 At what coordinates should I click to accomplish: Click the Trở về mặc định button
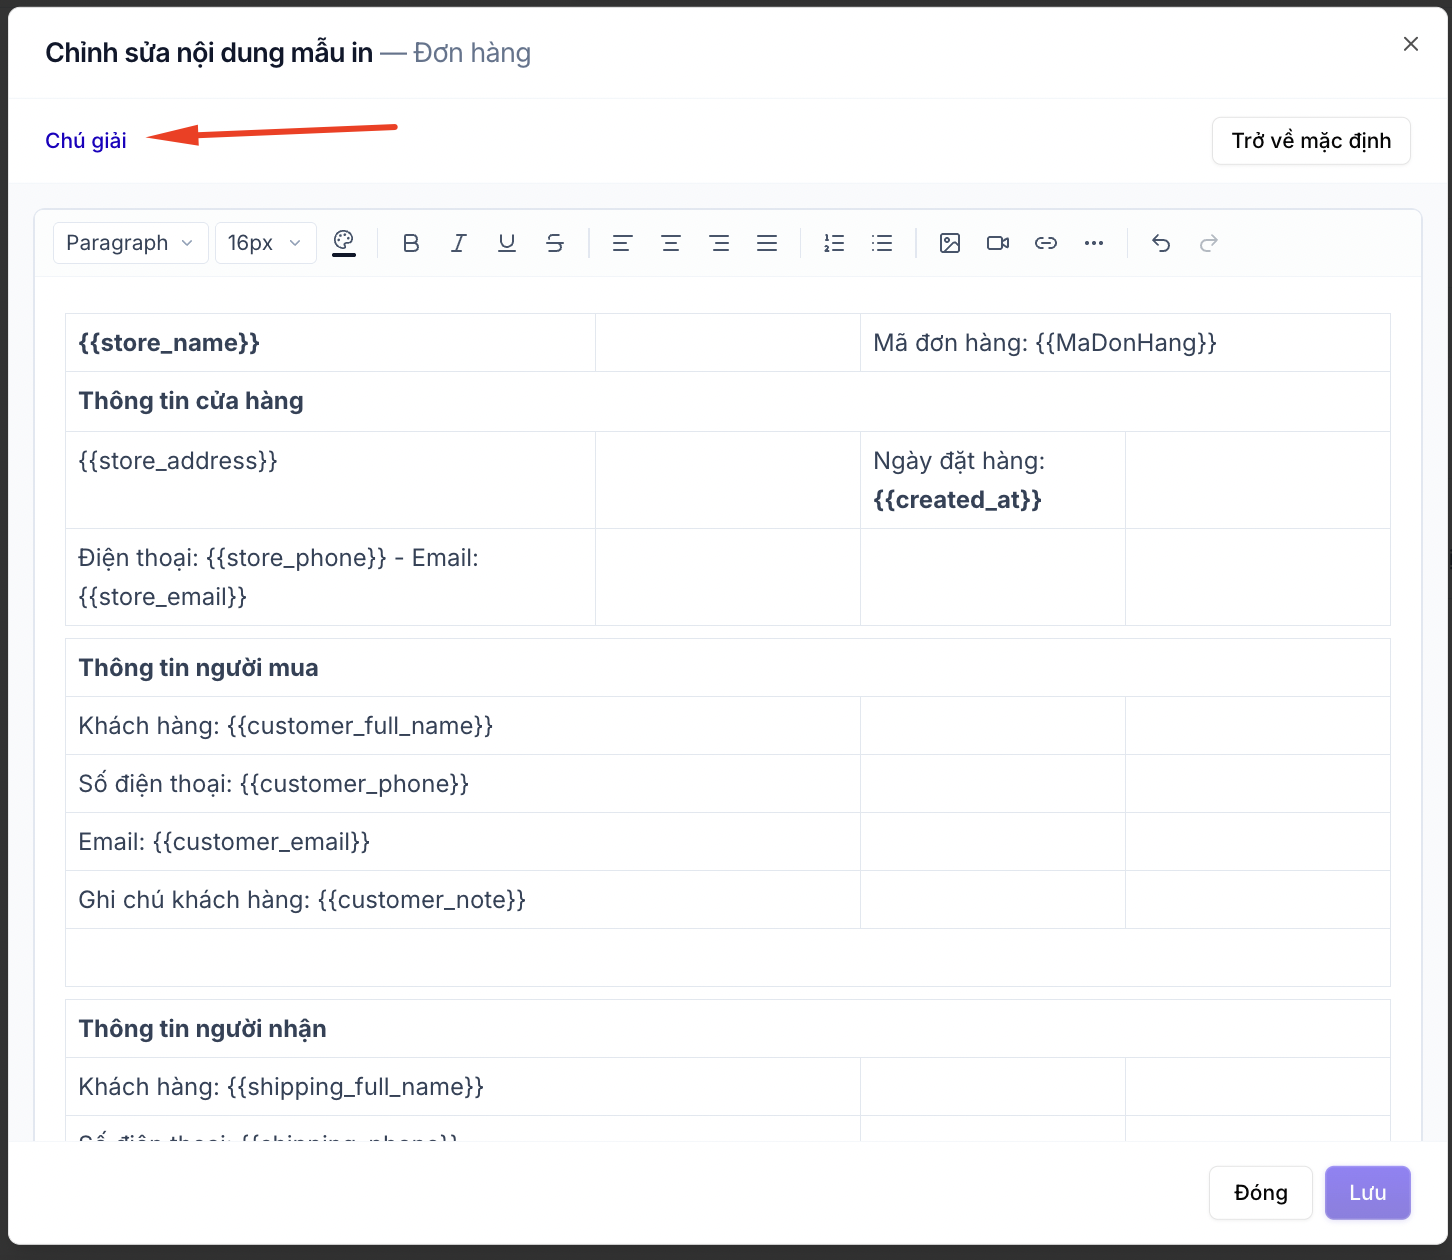(1311, 141)
